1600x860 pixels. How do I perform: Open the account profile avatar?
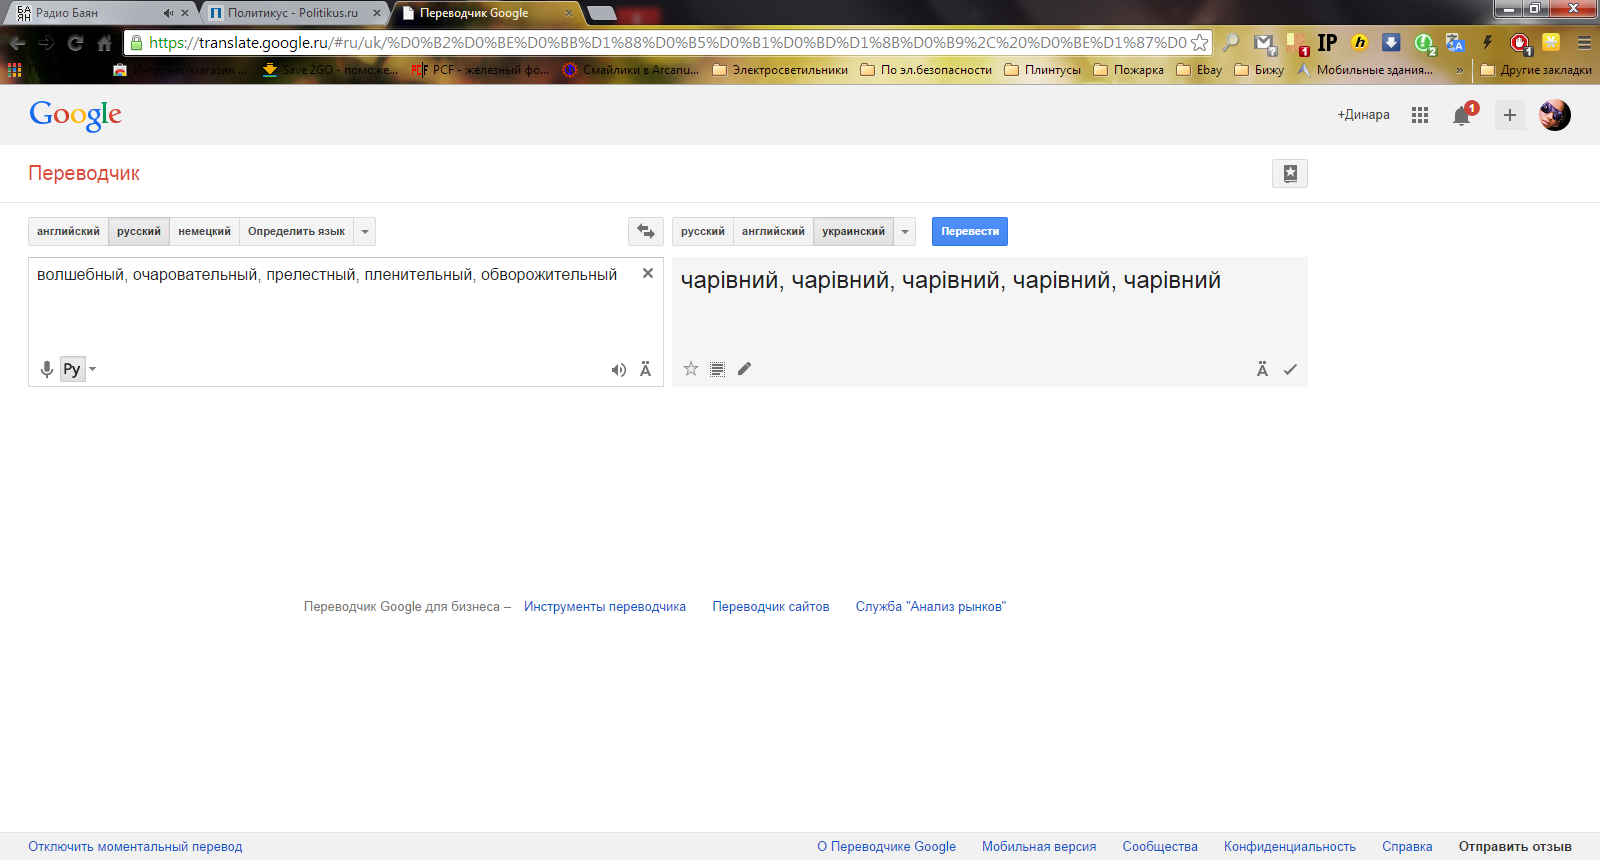point(1555,115)
